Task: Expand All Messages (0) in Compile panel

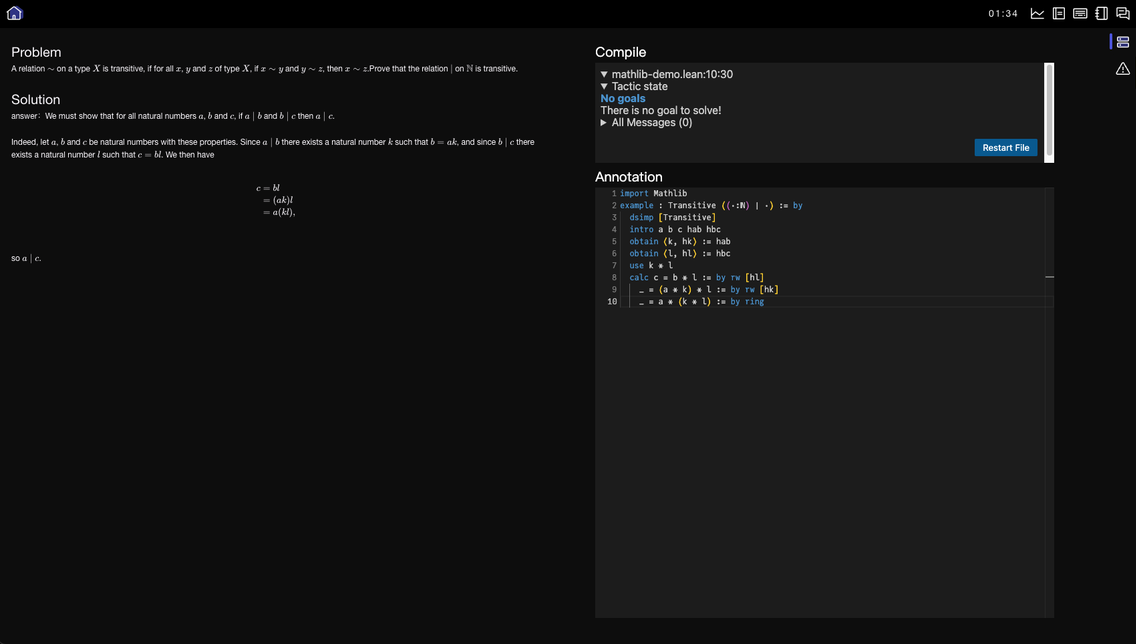Action: coord(603,122)
